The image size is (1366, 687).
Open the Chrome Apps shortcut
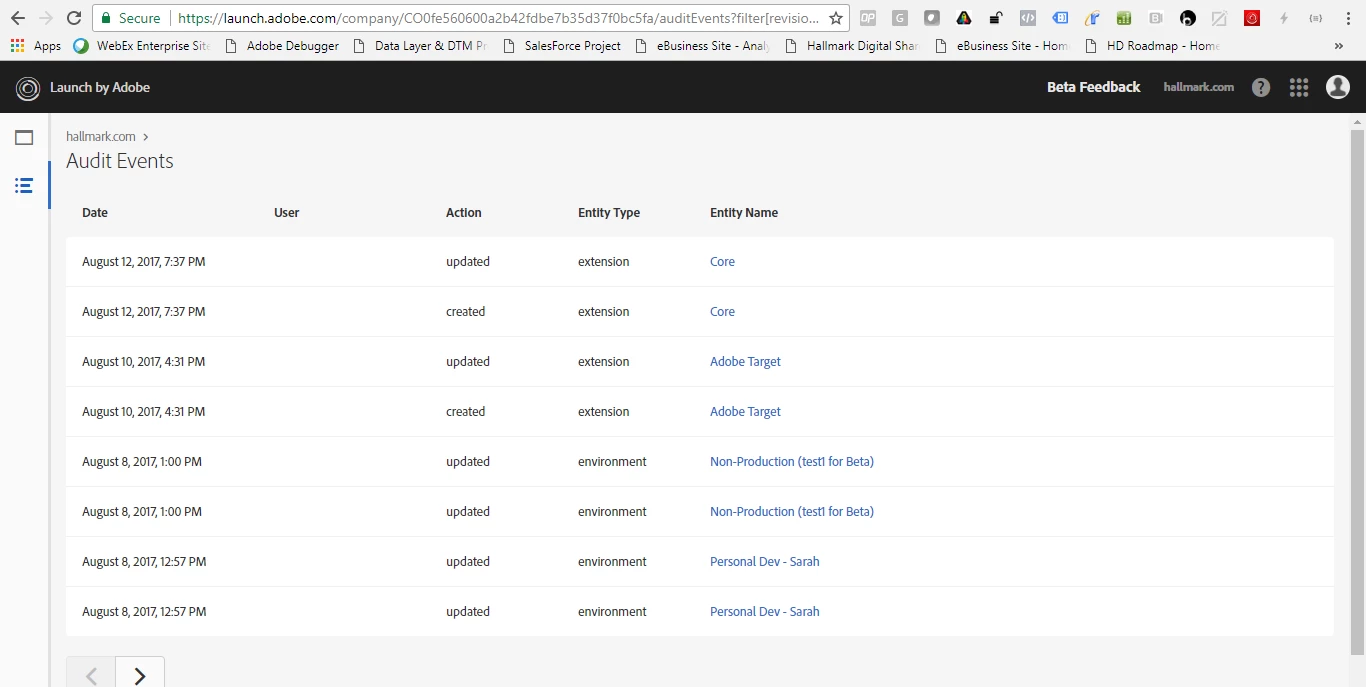(36, 46)
